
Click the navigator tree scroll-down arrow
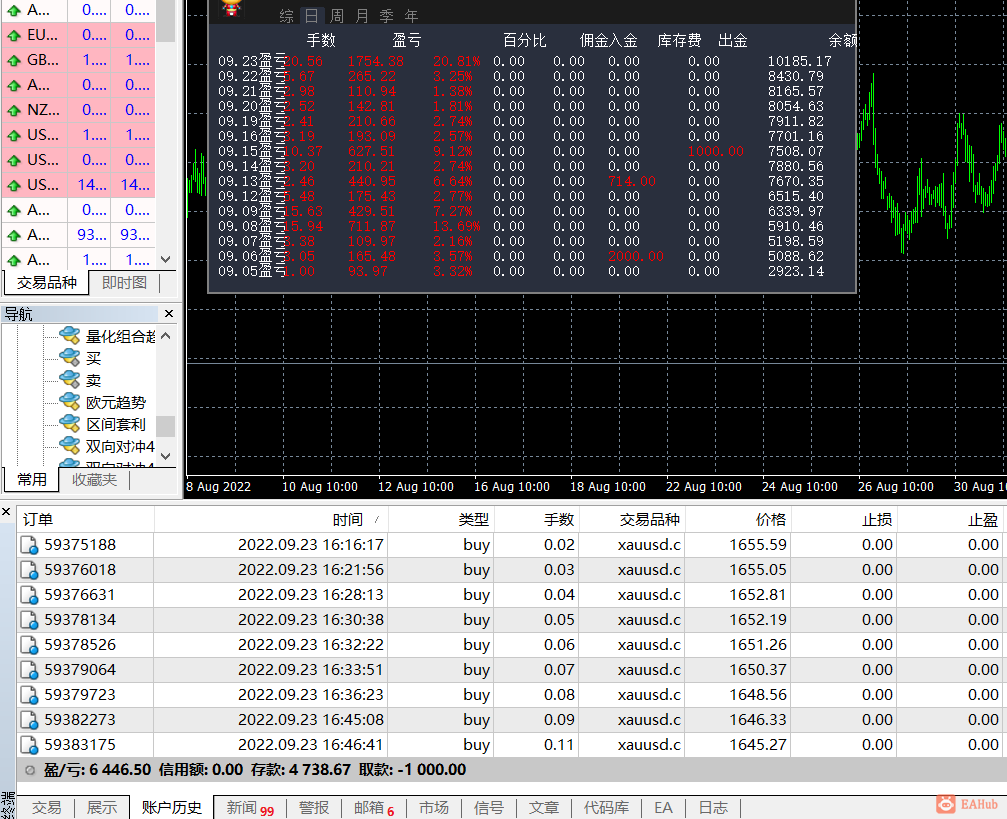[166, 456]
